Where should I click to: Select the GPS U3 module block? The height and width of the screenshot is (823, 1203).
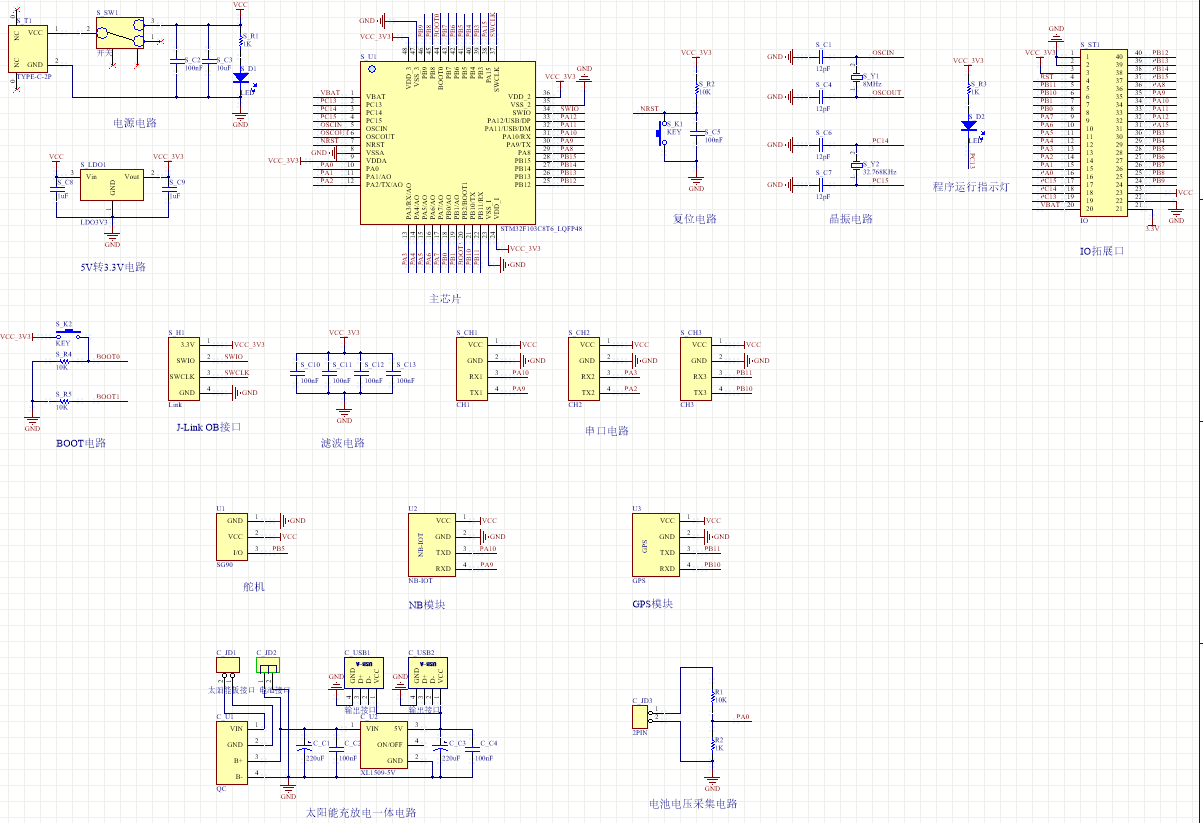(x=656, y=544)
